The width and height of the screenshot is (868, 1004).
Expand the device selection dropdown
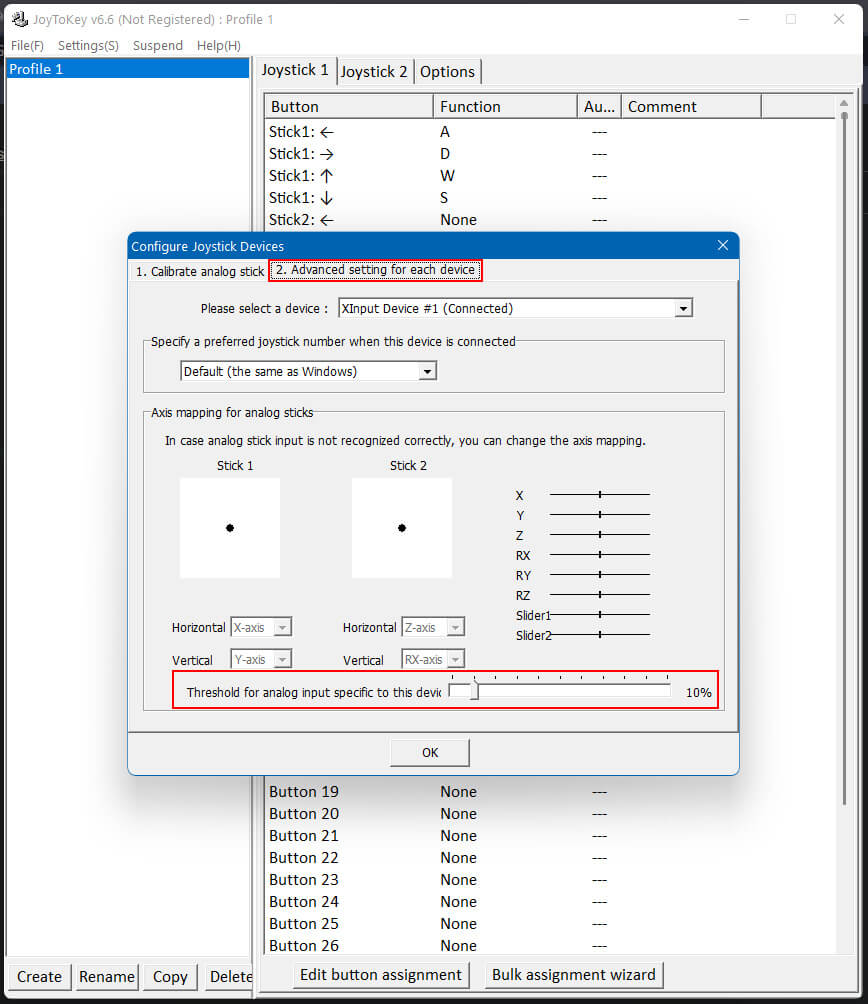(684, 309)
